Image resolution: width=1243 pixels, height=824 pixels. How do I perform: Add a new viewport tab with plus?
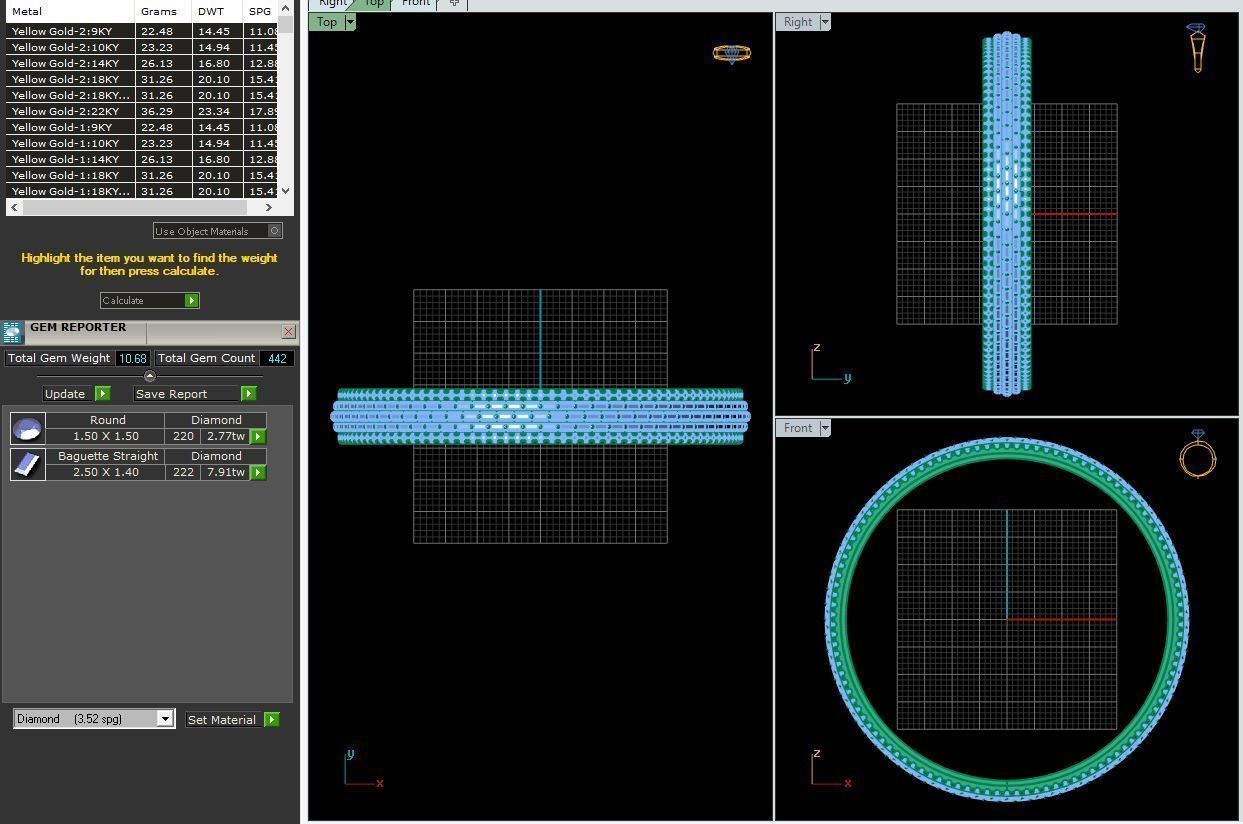pos(454,3)
